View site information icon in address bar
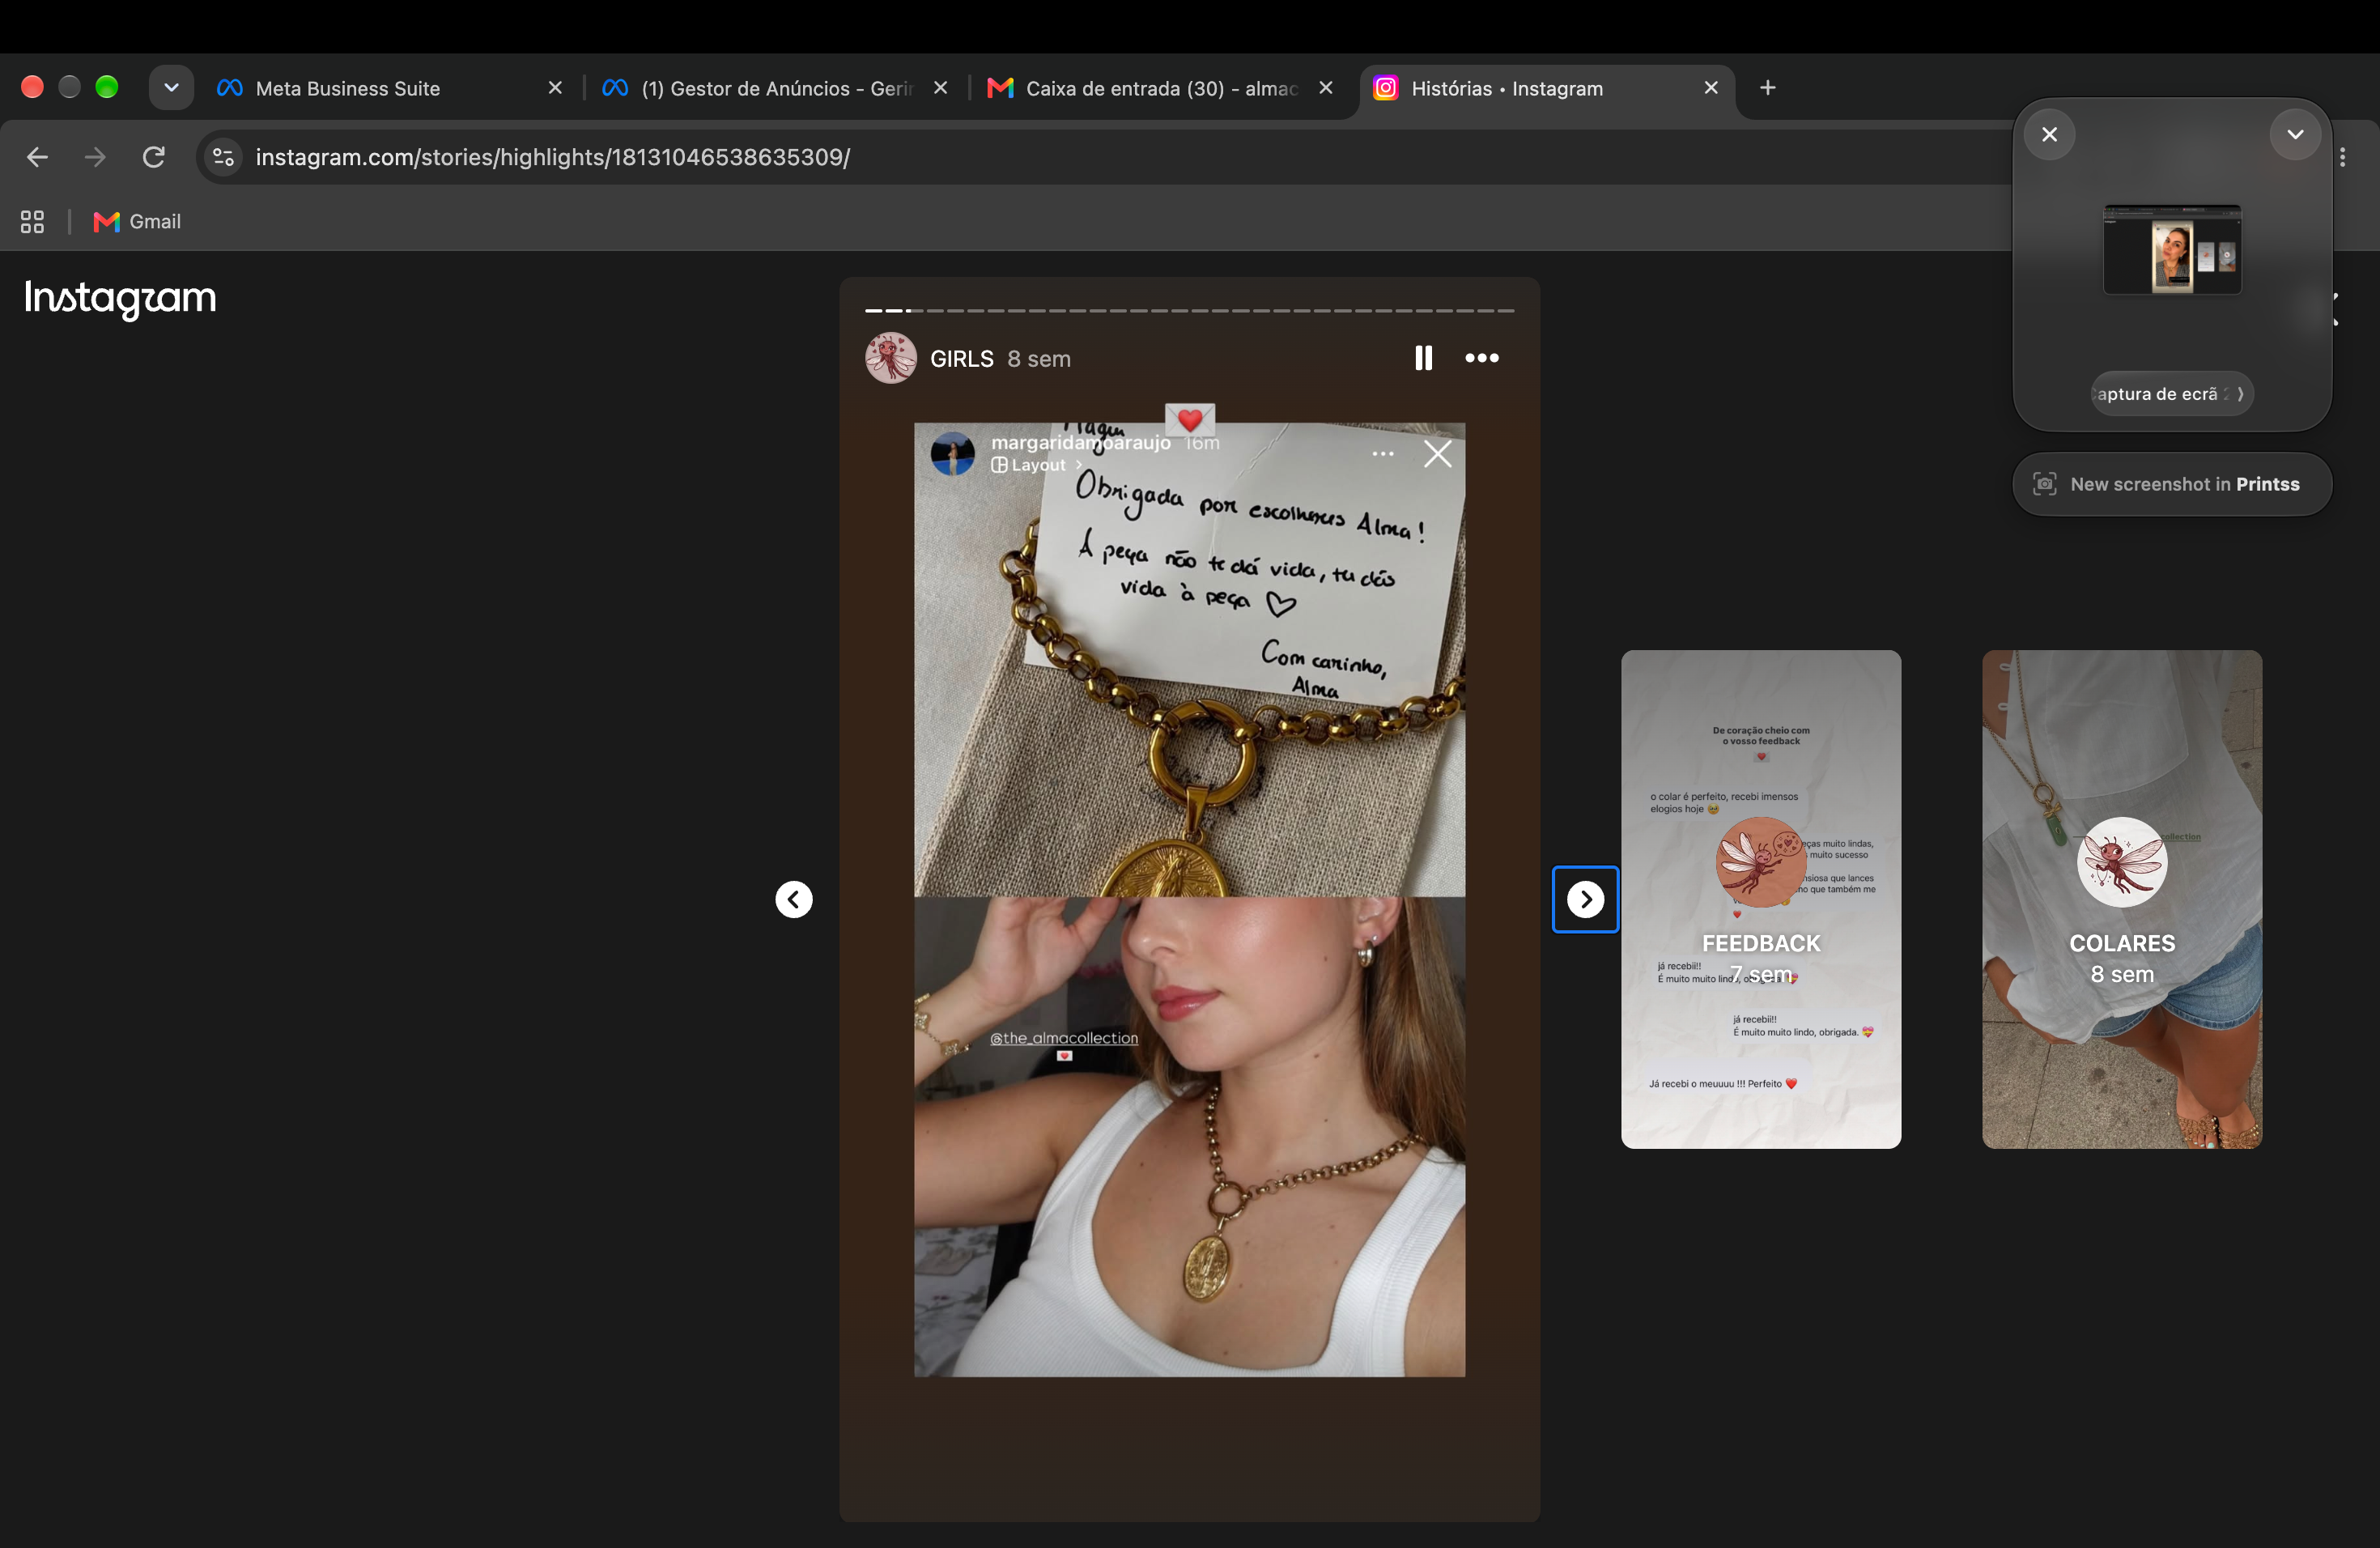The height and width of the screenshot is (1548, 2380). [224, 157]
